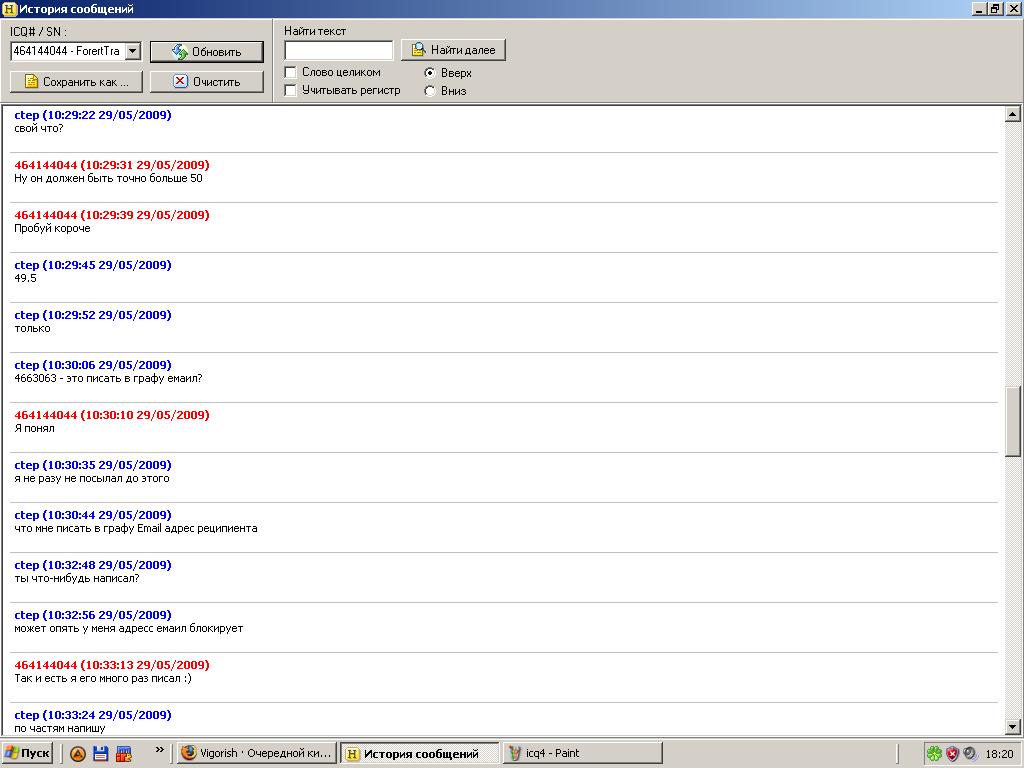Click the scroll down arrow in message history
This screenshot has height=768, width=1024.
tap(1012, 727)
